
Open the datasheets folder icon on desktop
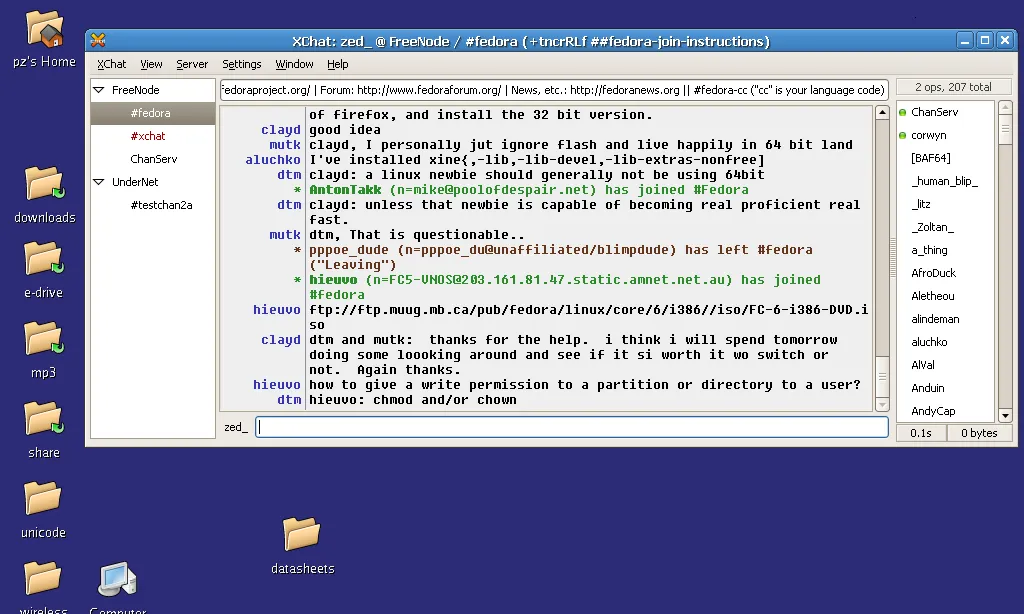[x=302, y=534]
